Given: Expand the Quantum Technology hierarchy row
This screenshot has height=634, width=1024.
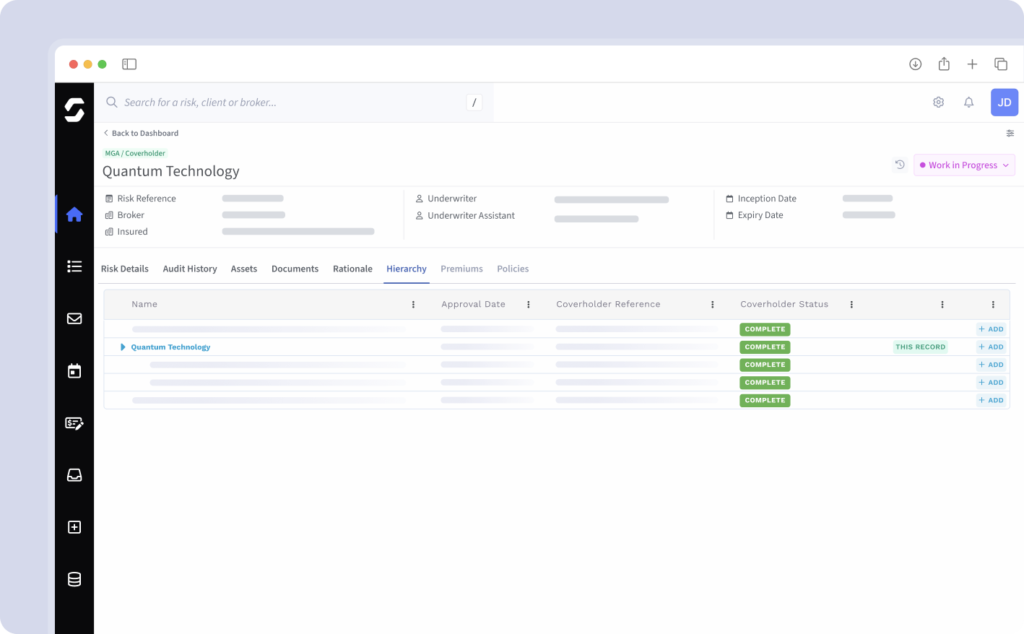Looking at the screenshot, I should [x=122, y=346].
